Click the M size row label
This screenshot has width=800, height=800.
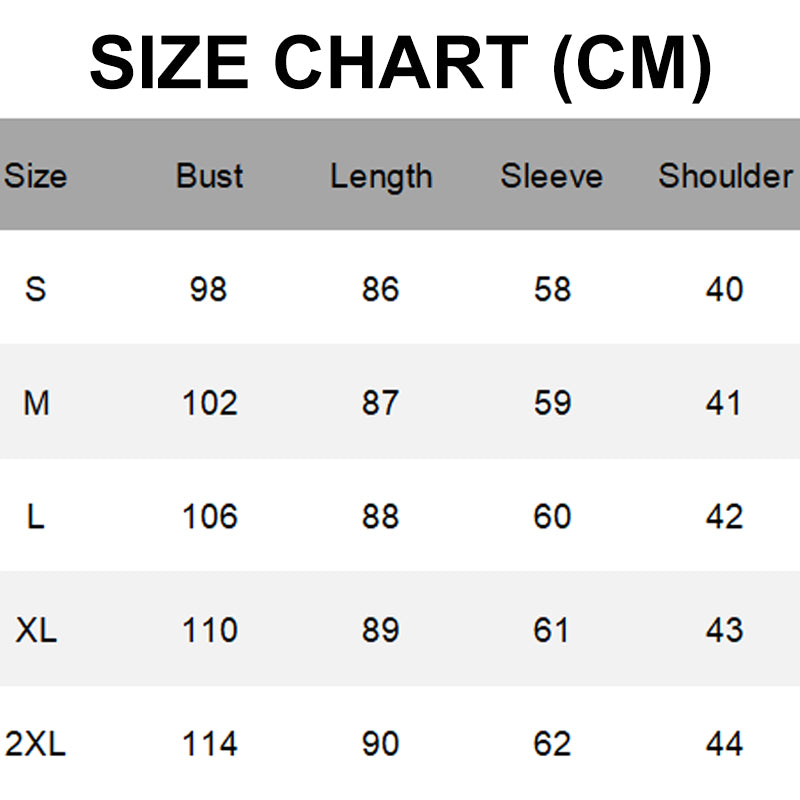tap(36, 403)
